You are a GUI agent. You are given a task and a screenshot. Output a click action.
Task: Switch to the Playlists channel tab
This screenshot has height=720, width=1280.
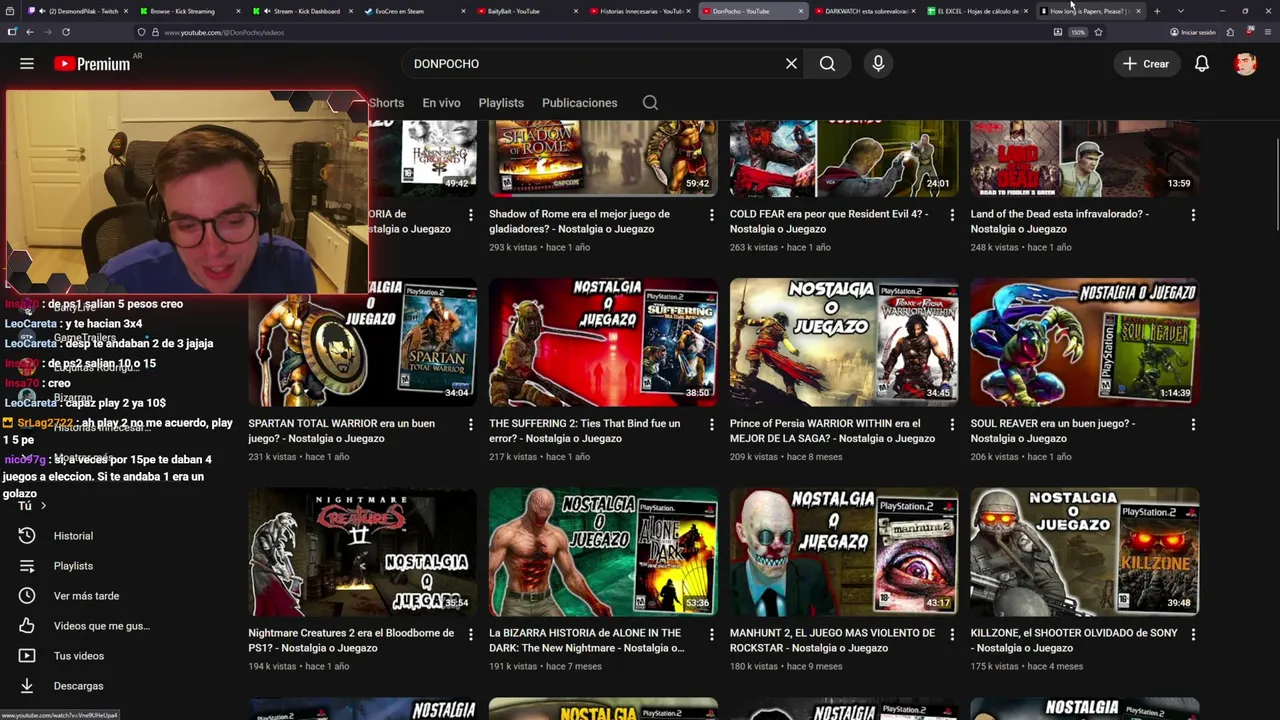(x=501, y=103)
